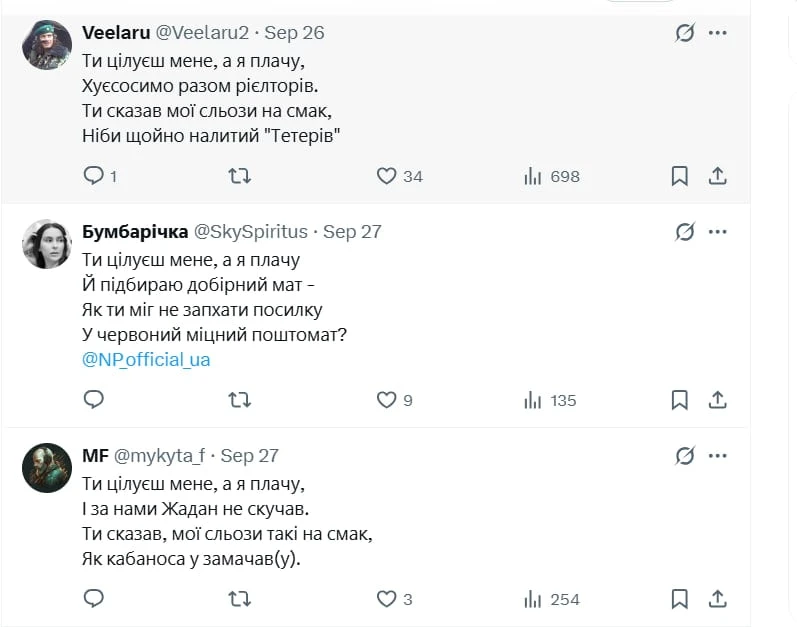
Task: Retweet Veelaru's post
Action: click(x=240, y=176)
